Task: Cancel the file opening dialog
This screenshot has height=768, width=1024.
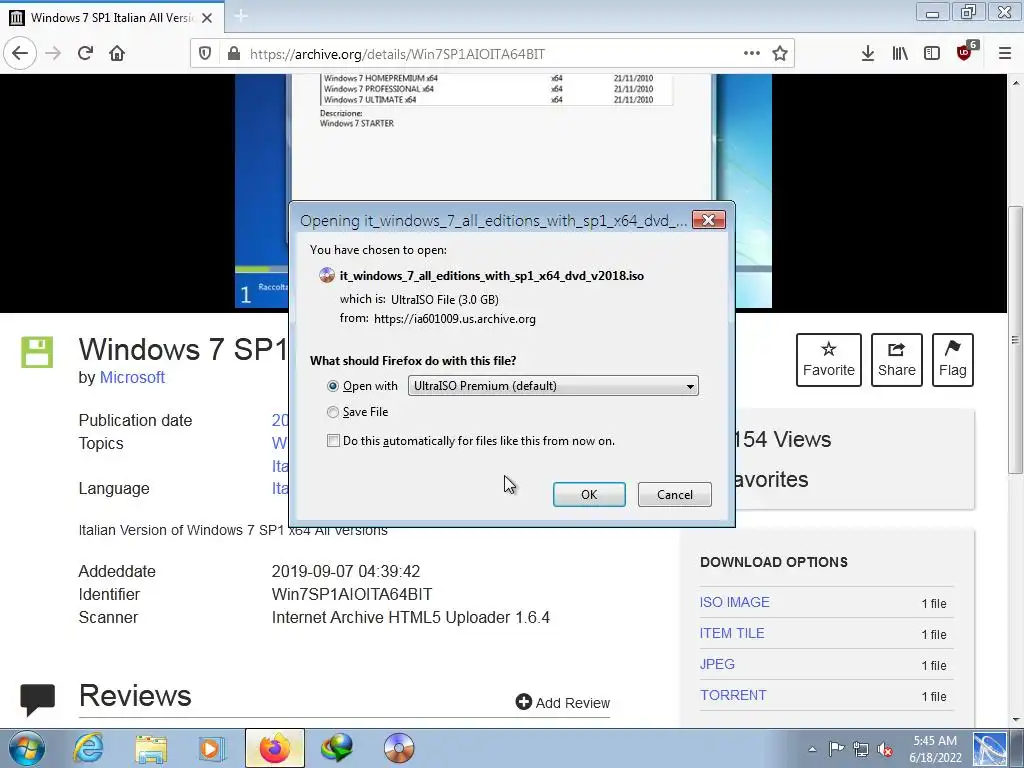Action: (675, 494)
